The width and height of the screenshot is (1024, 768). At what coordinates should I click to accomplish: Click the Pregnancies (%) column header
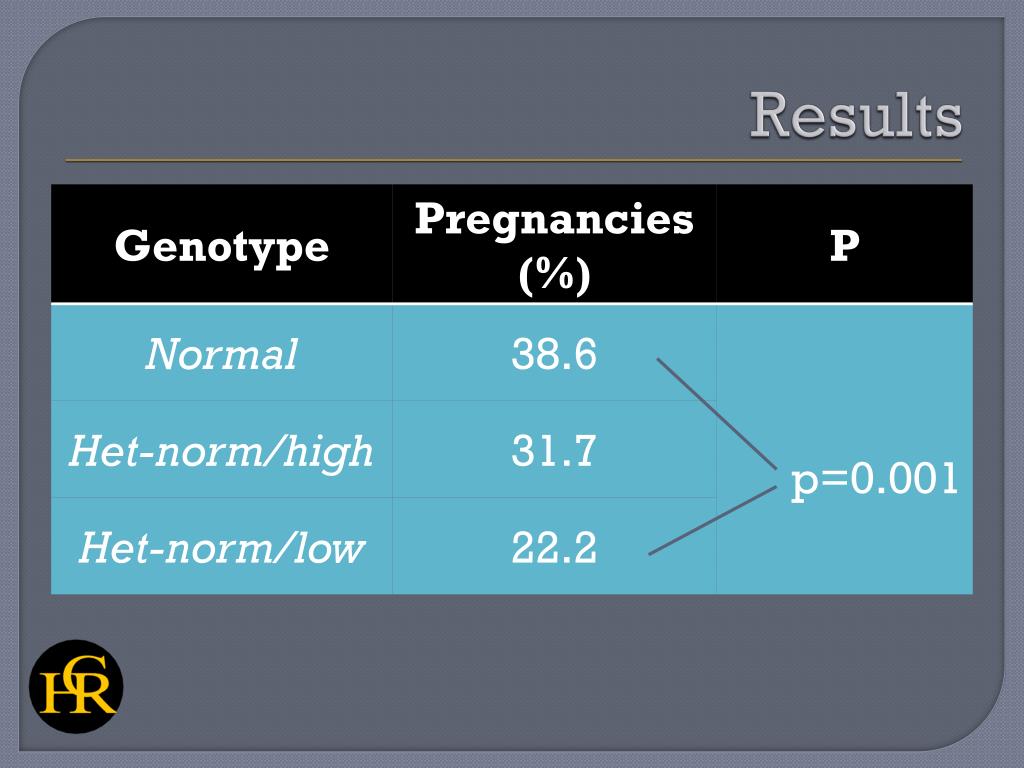point(554,246)
